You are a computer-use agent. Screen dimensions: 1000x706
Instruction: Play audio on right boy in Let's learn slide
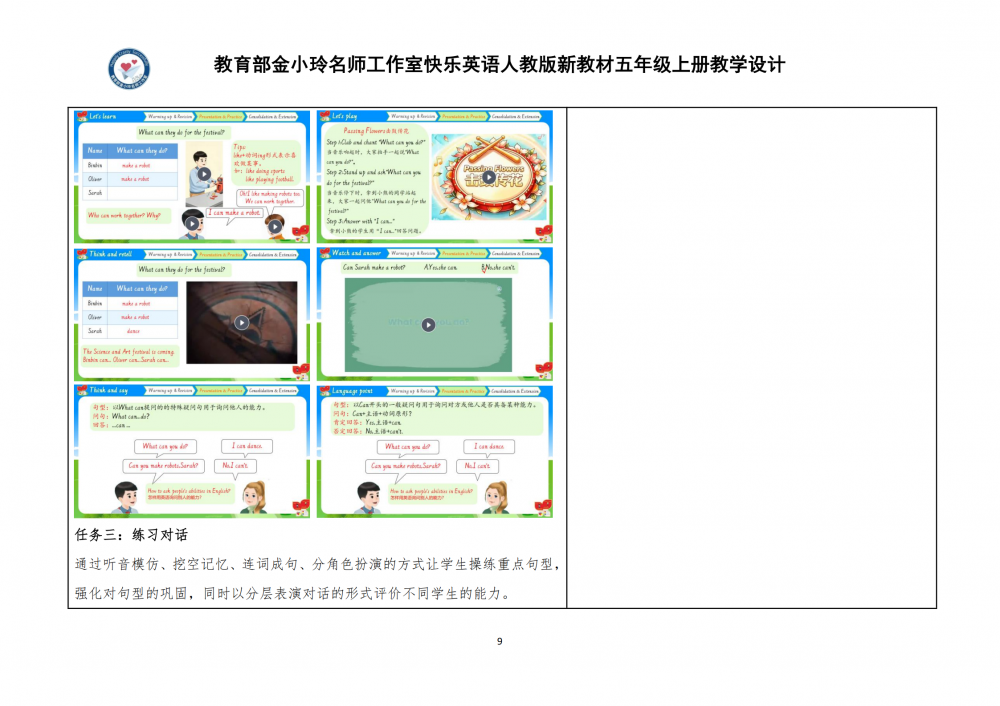(x=275, y=226)
